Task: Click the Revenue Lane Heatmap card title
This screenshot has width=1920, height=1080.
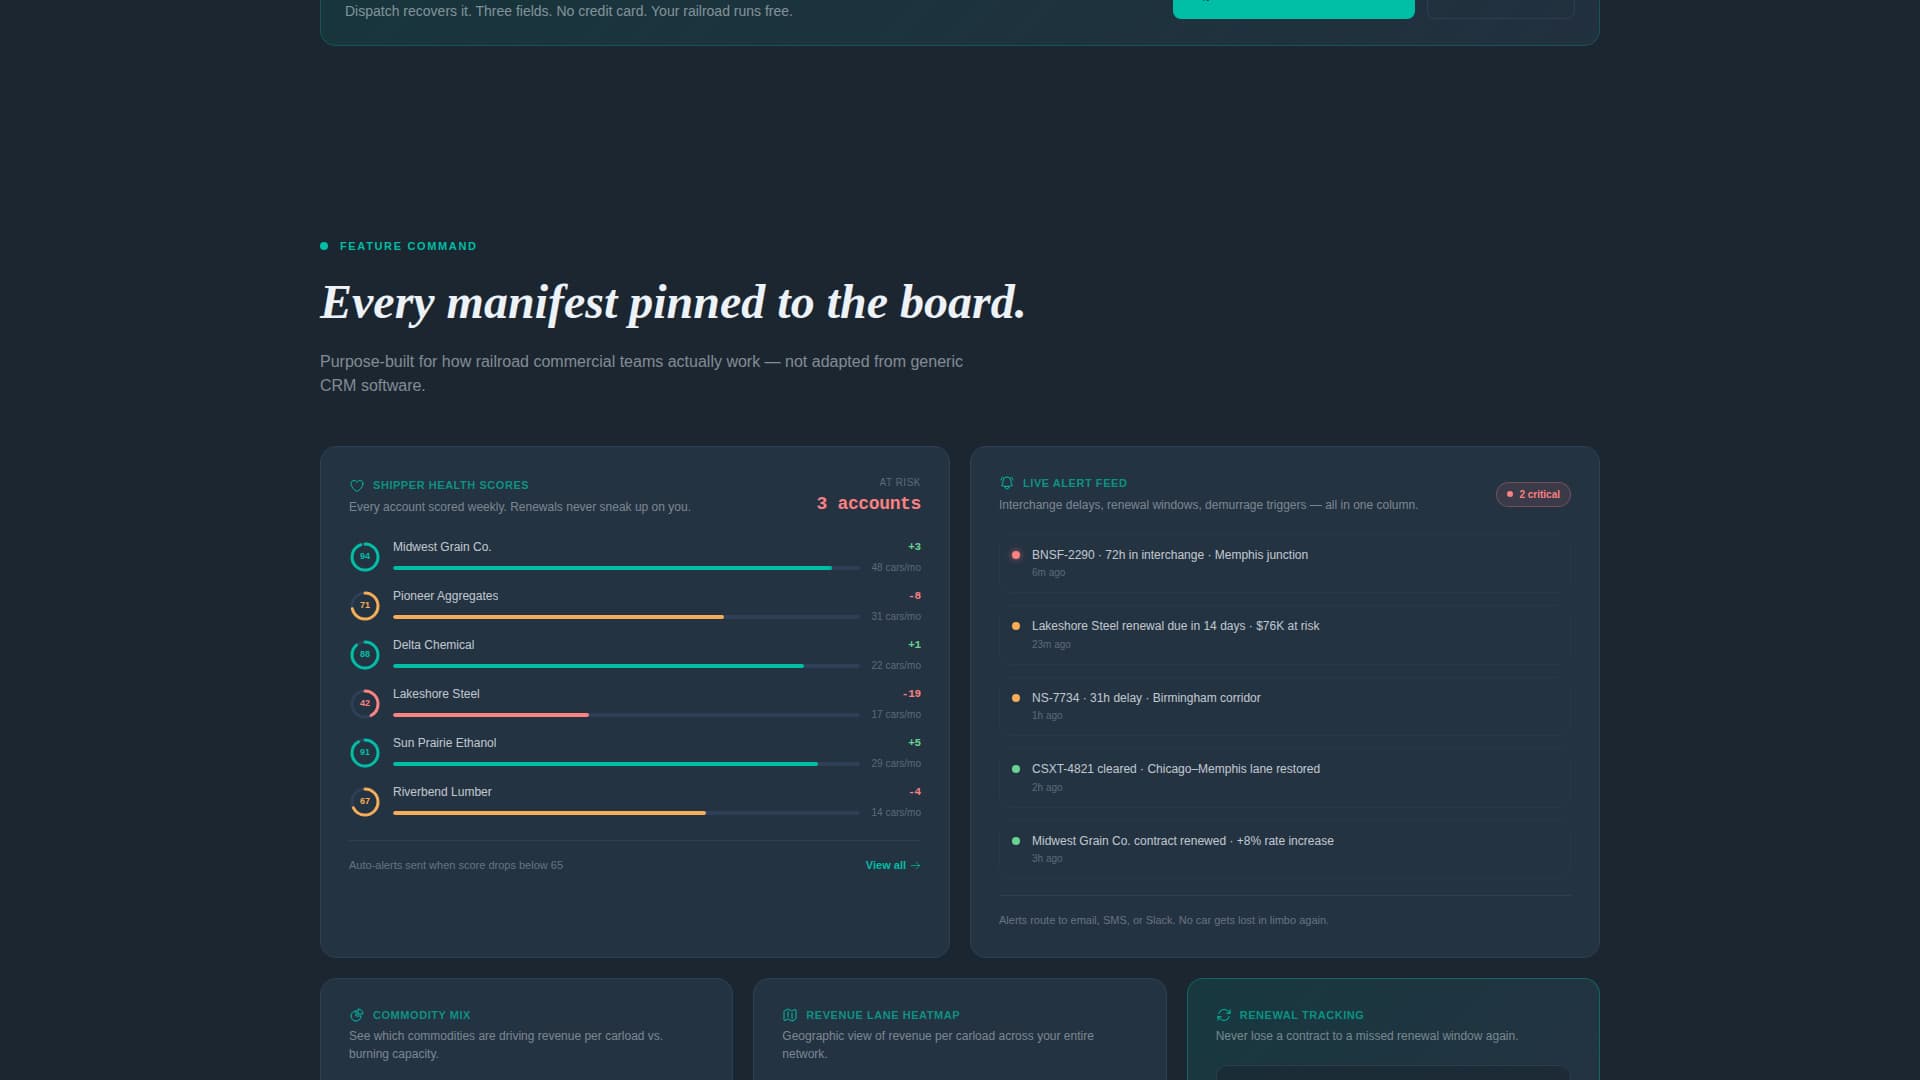Action: (882, 1015)
